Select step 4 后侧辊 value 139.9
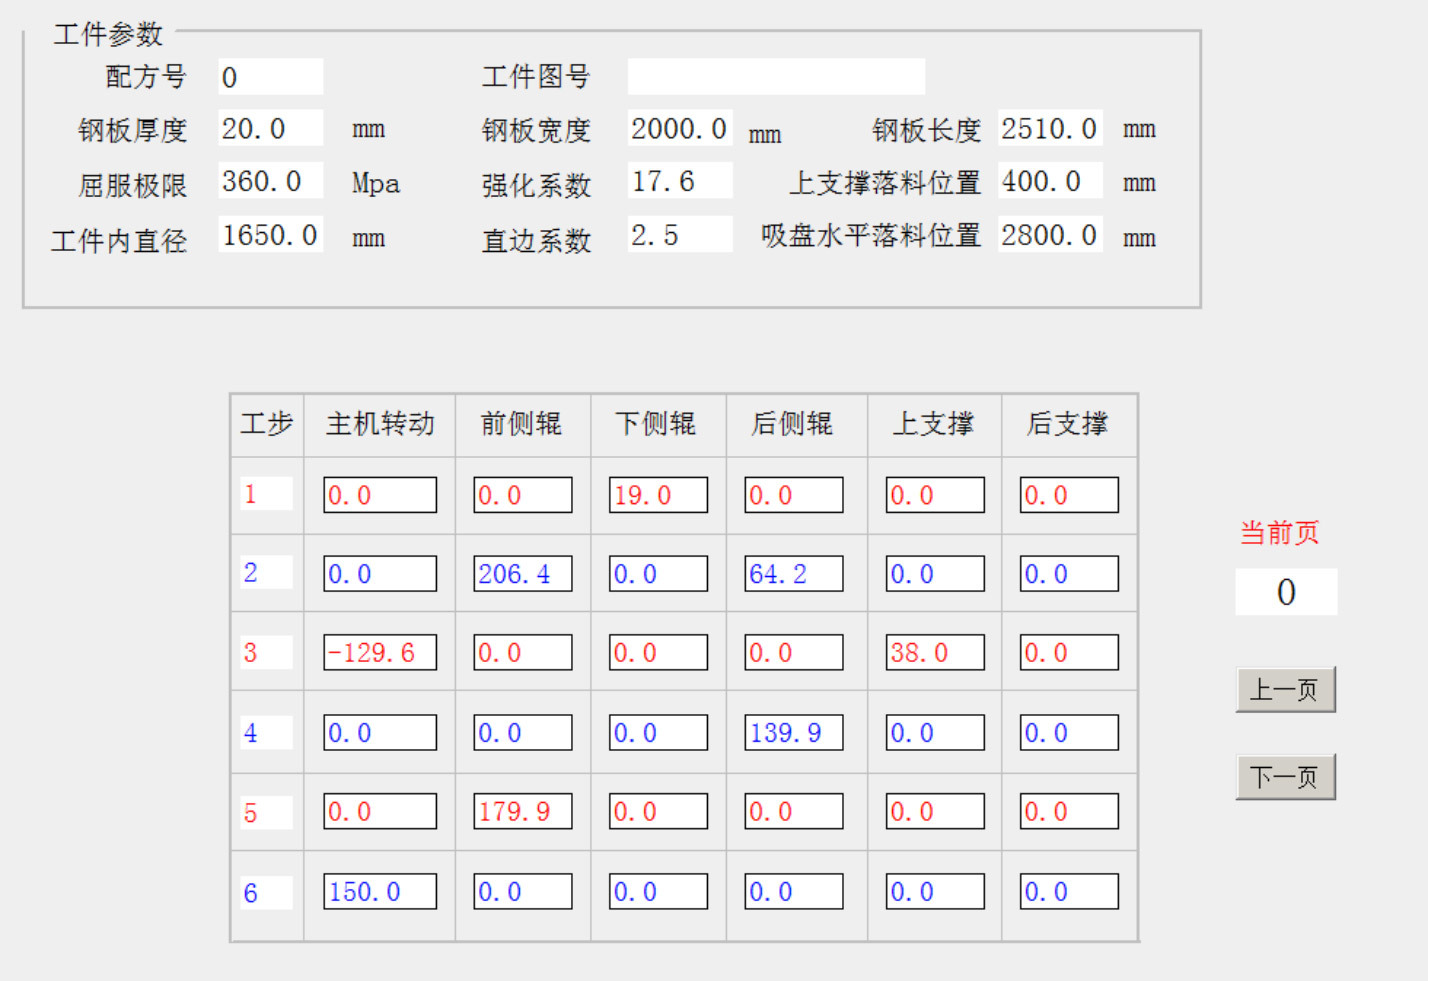This screenshot has width=1429, height=981. [794, 733]
